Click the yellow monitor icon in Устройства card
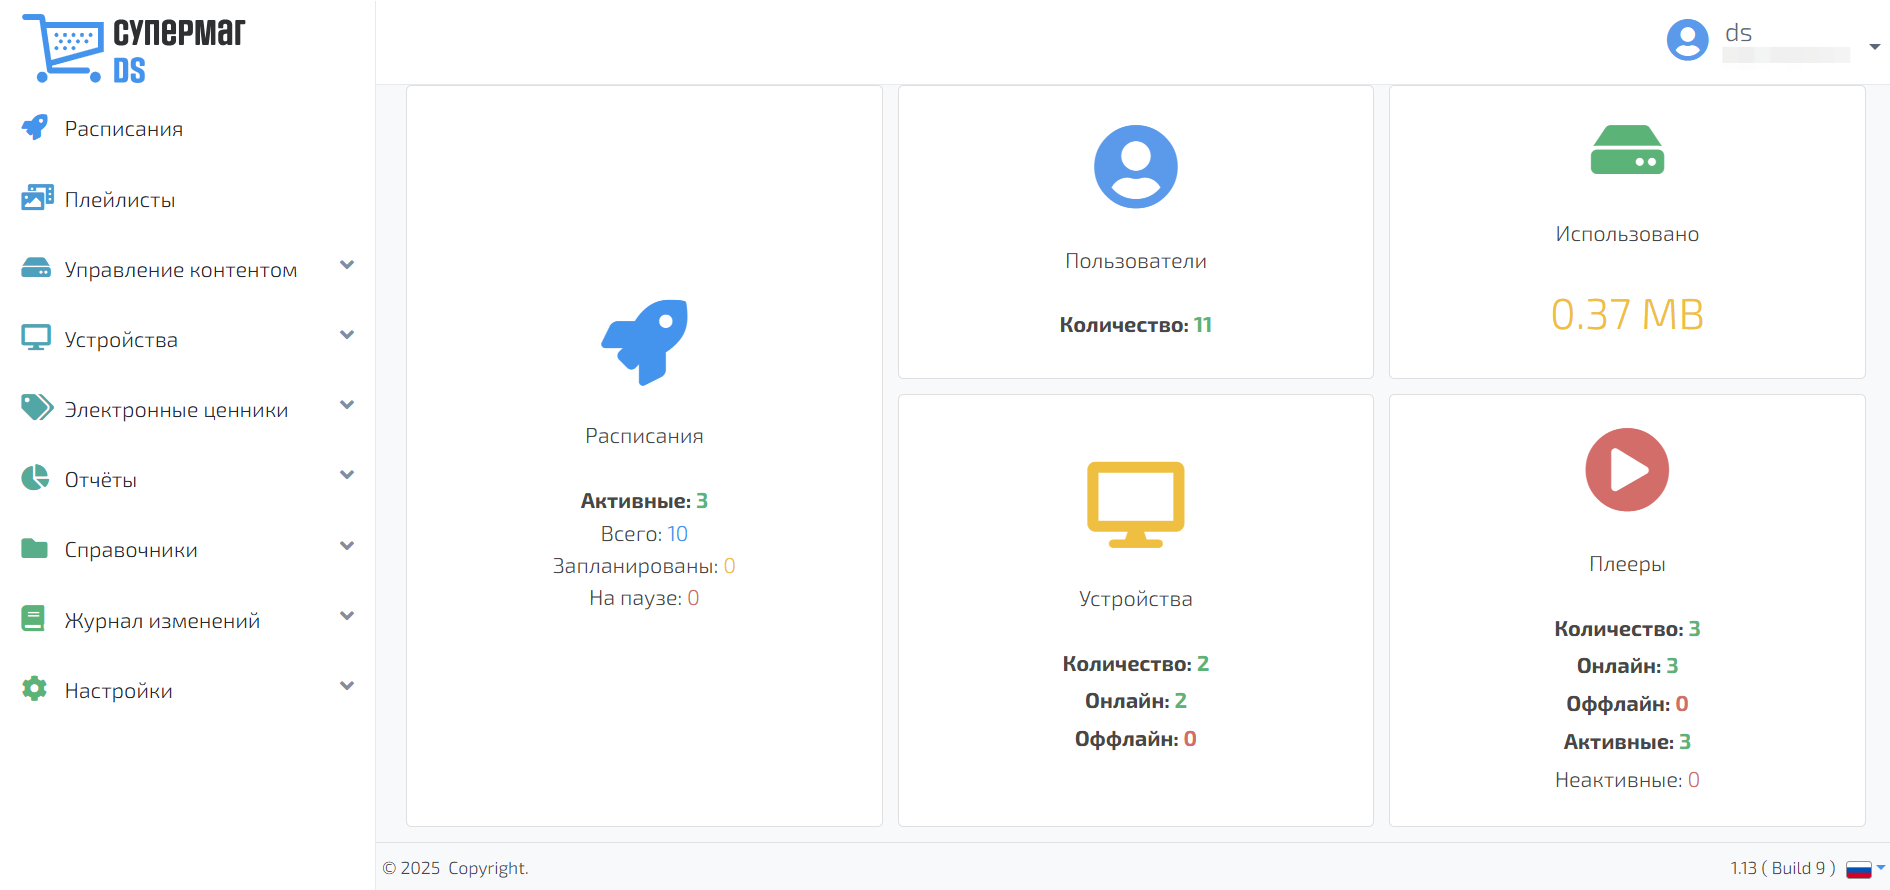Viewport: 1890px width, 890px height. (x=1135, y=504)
